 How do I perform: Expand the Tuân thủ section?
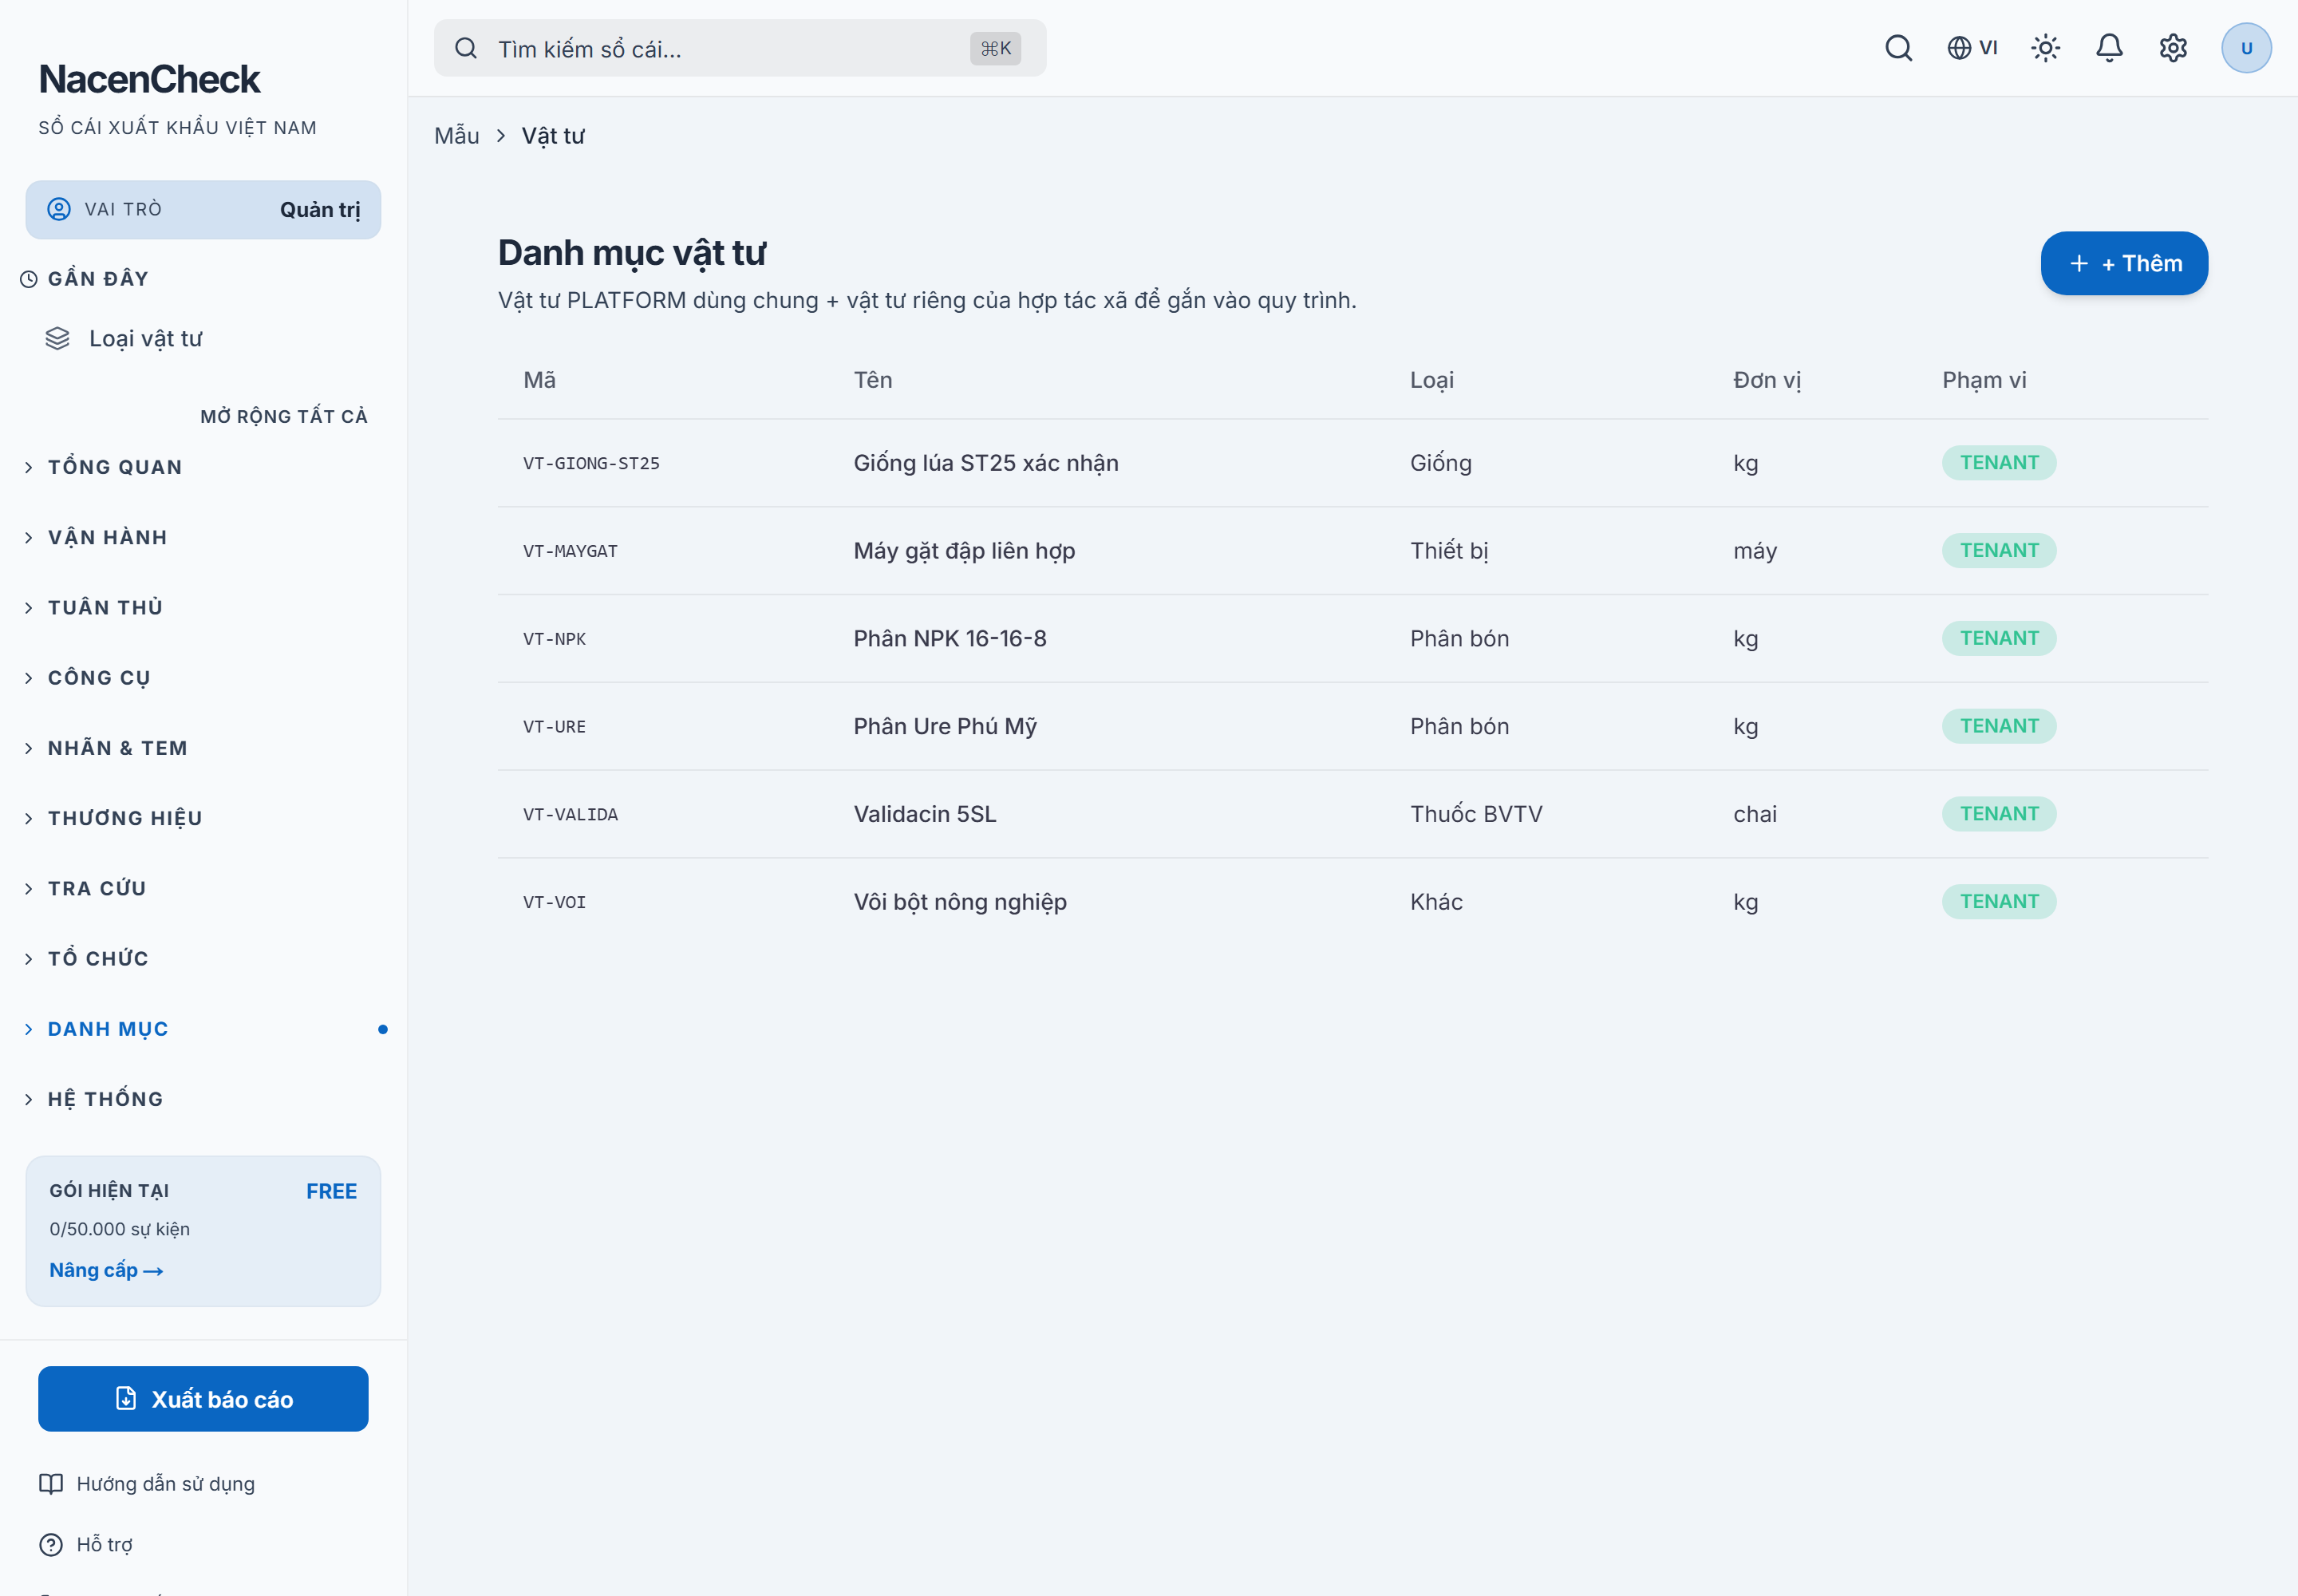[203, 607]
